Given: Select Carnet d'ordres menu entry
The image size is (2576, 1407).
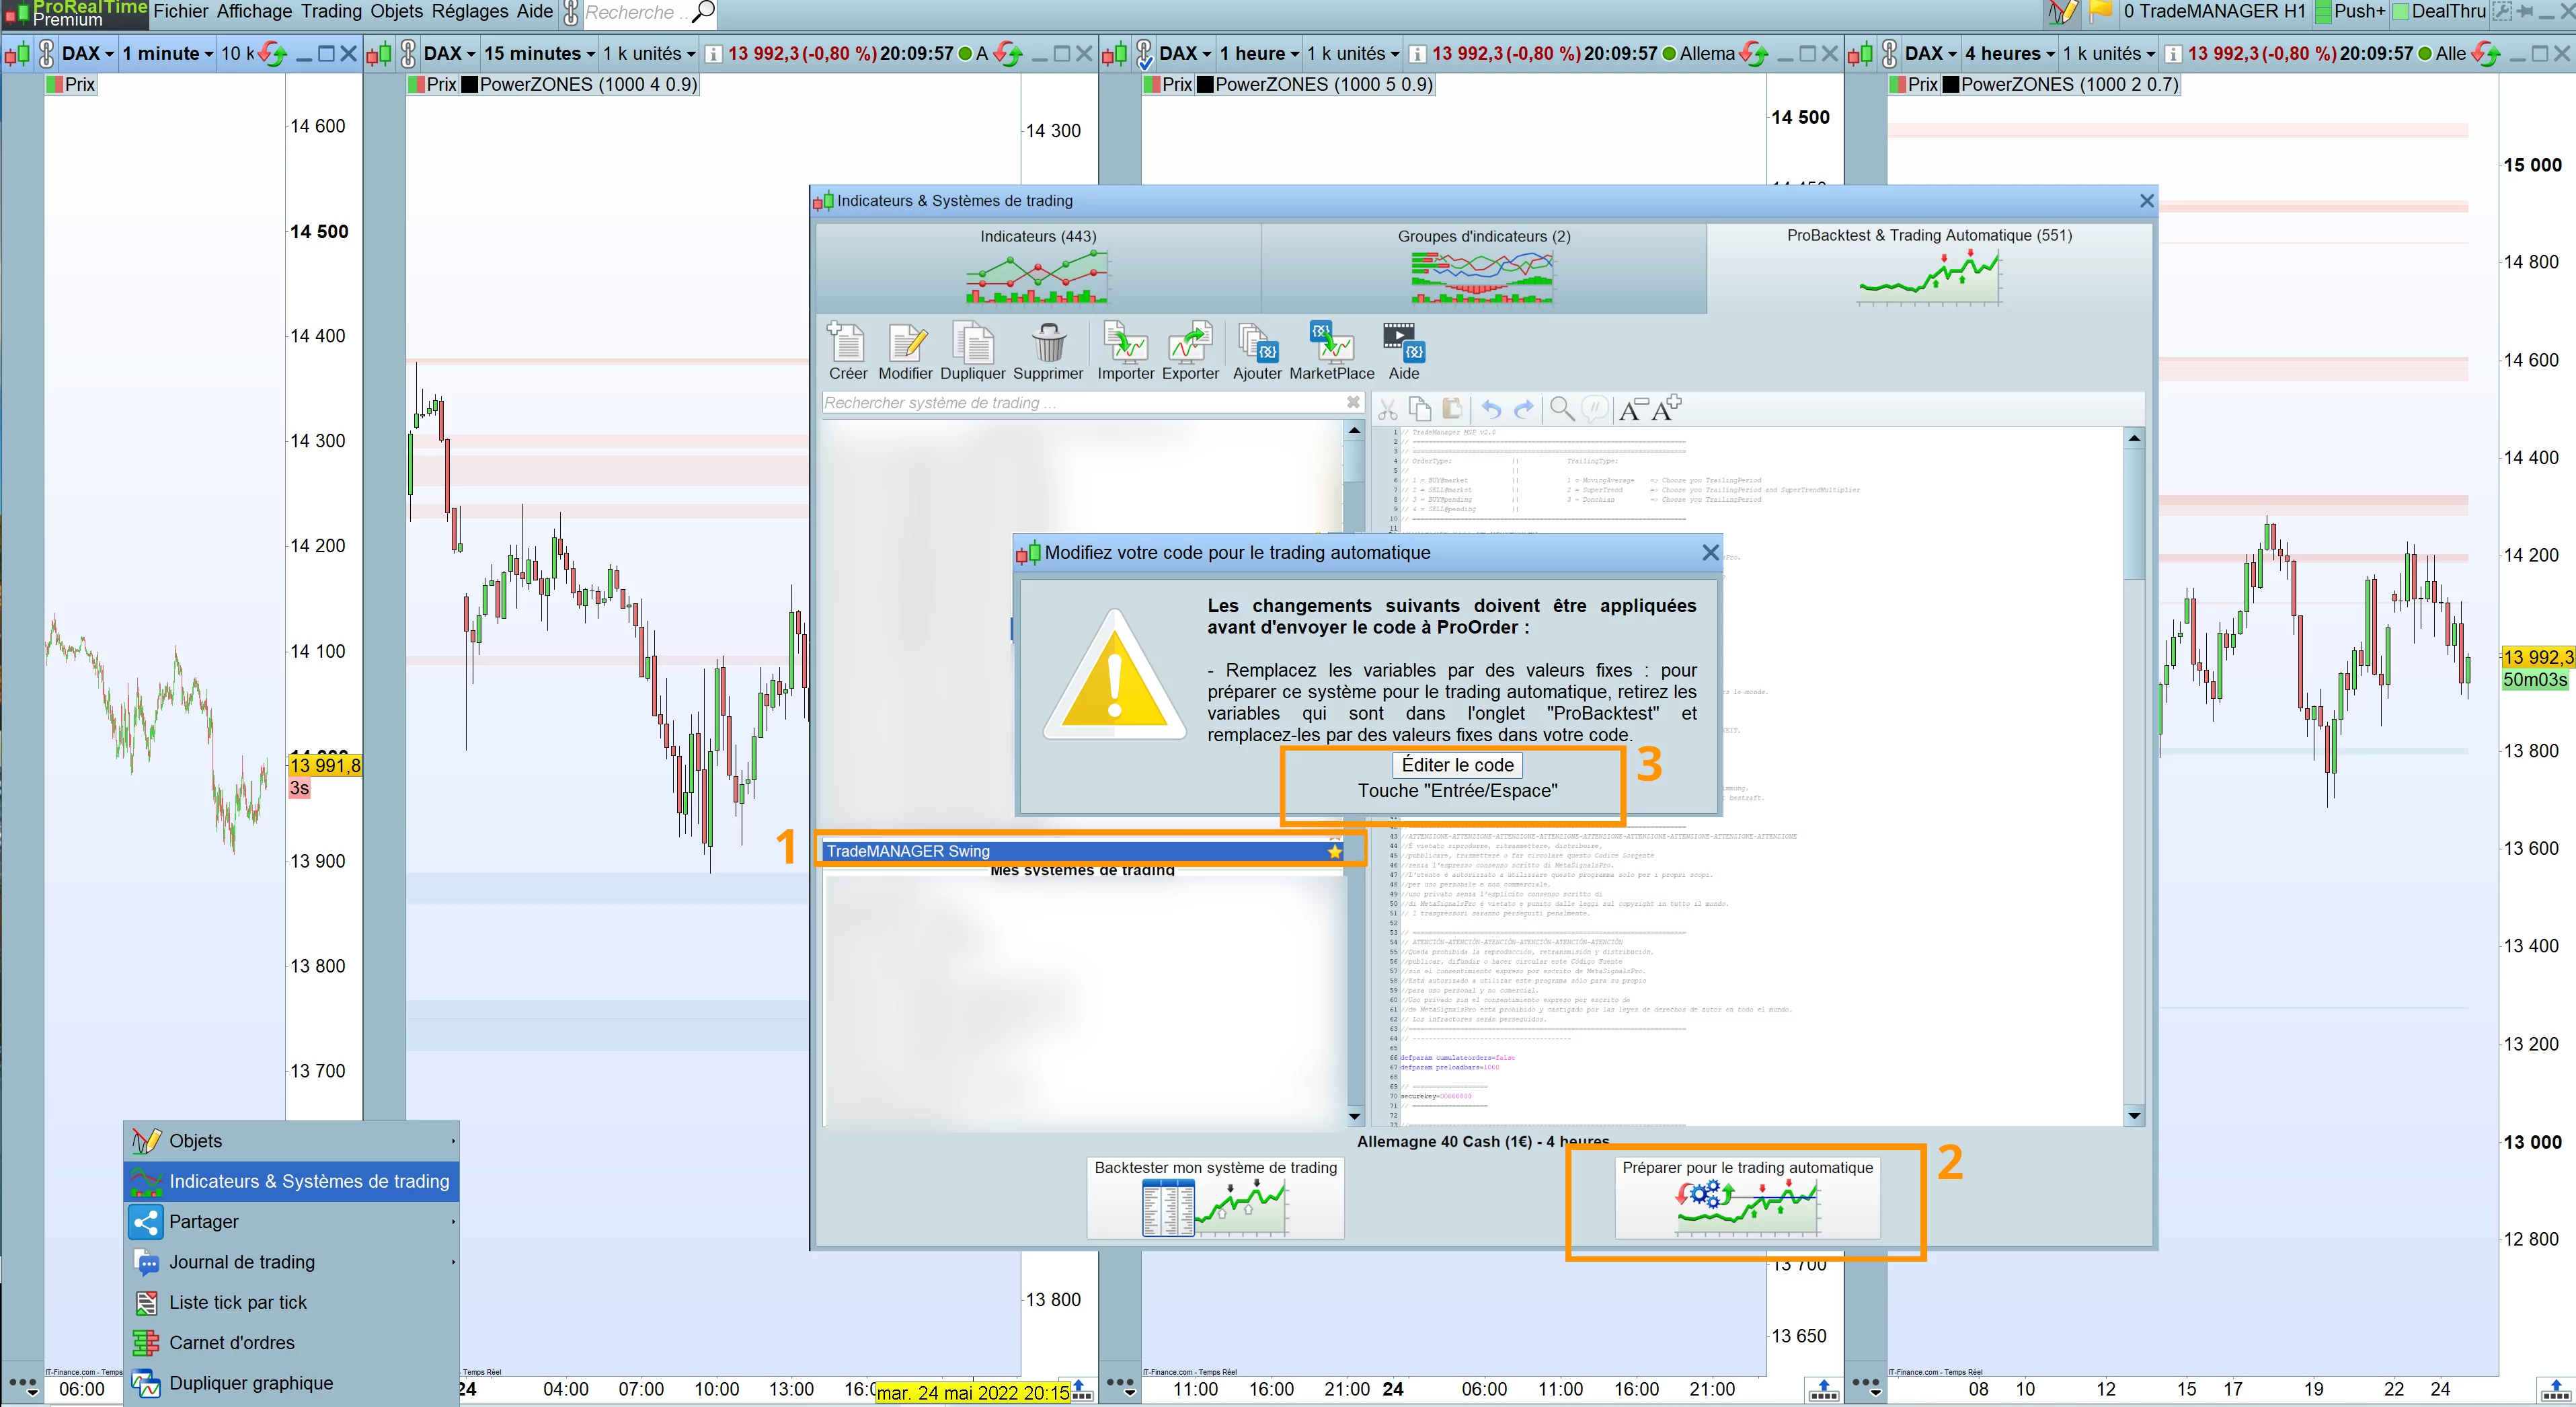Looking at the screenshot, I should click(291, 1343).
